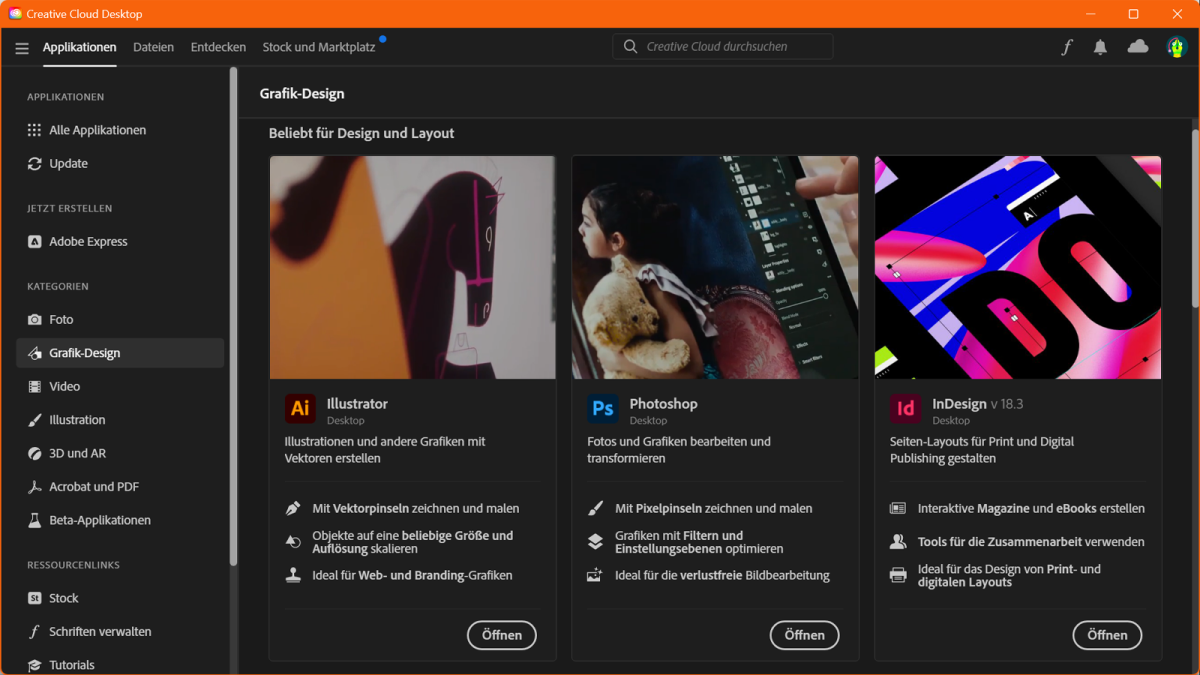This screenshot has width=1200, height=675.
Task: Click the Stock St icon
Action: pyautogui.click(x=35, y=598)
